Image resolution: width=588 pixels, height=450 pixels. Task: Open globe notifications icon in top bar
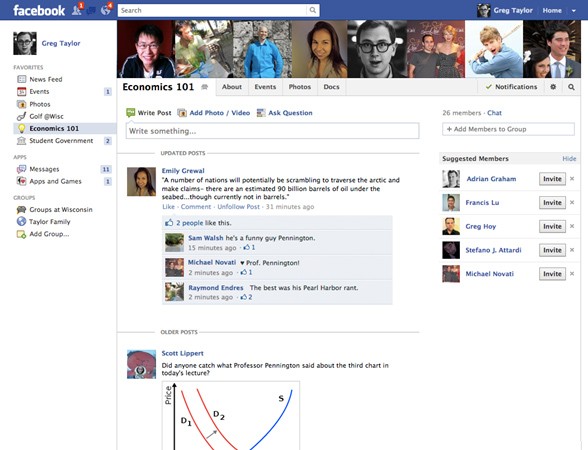(x=106, y=10)
